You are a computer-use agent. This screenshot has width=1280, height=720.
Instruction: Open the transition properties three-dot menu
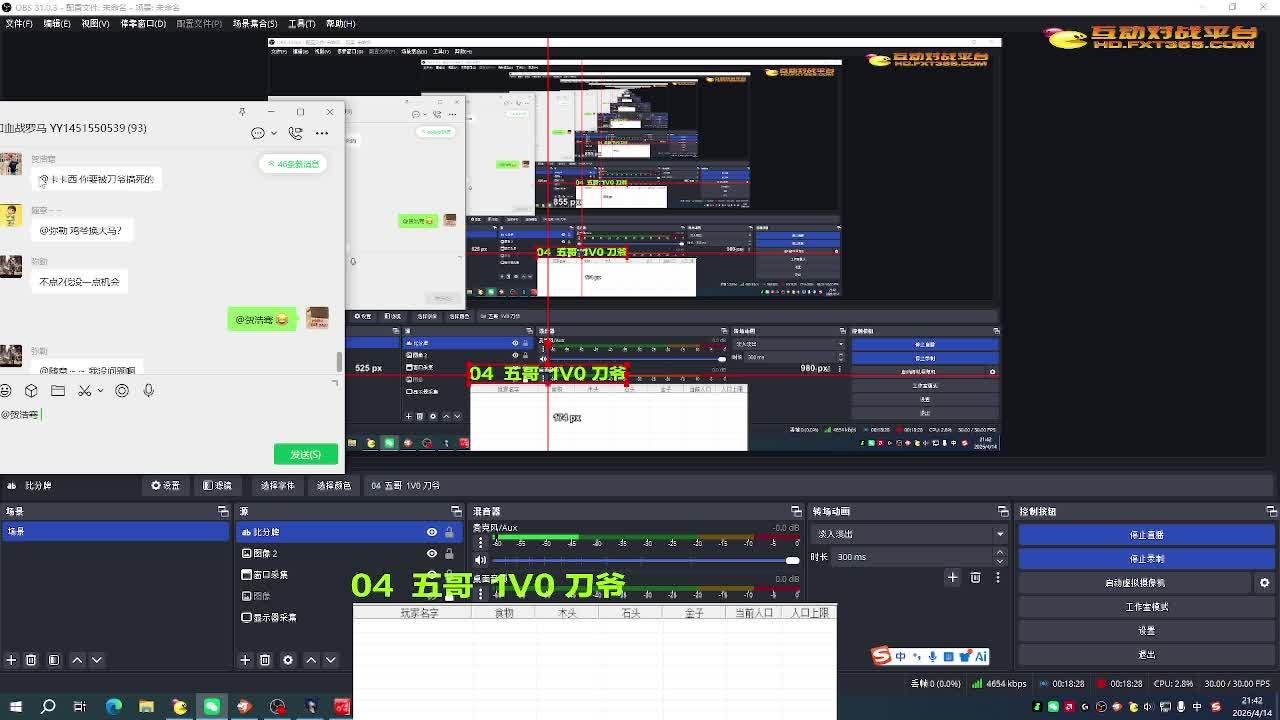click(997, 577)
